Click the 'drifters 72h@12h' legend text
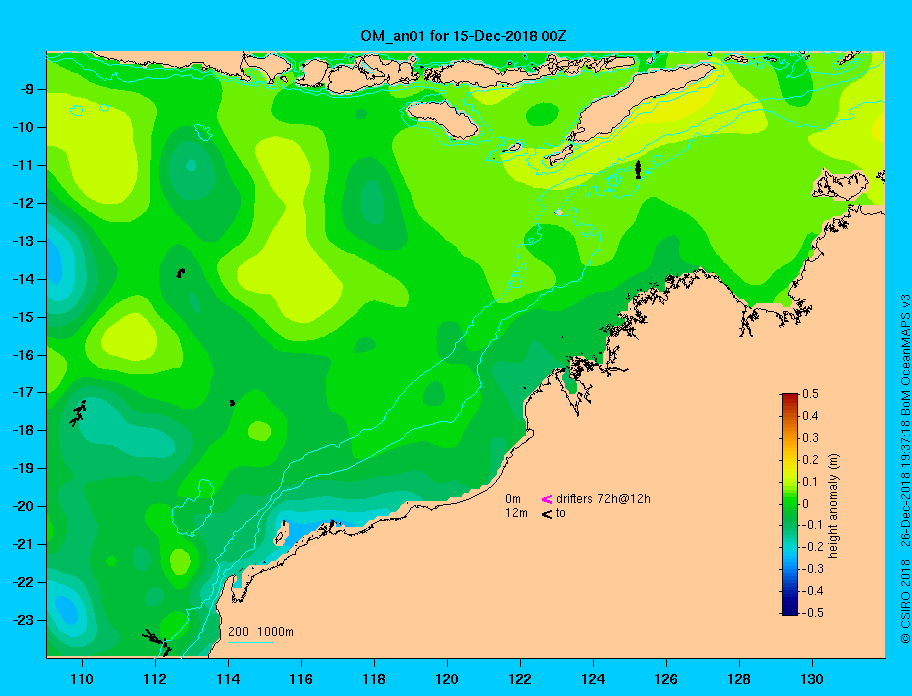This screenshot has width=912, height=696. [x=603, y=499]
